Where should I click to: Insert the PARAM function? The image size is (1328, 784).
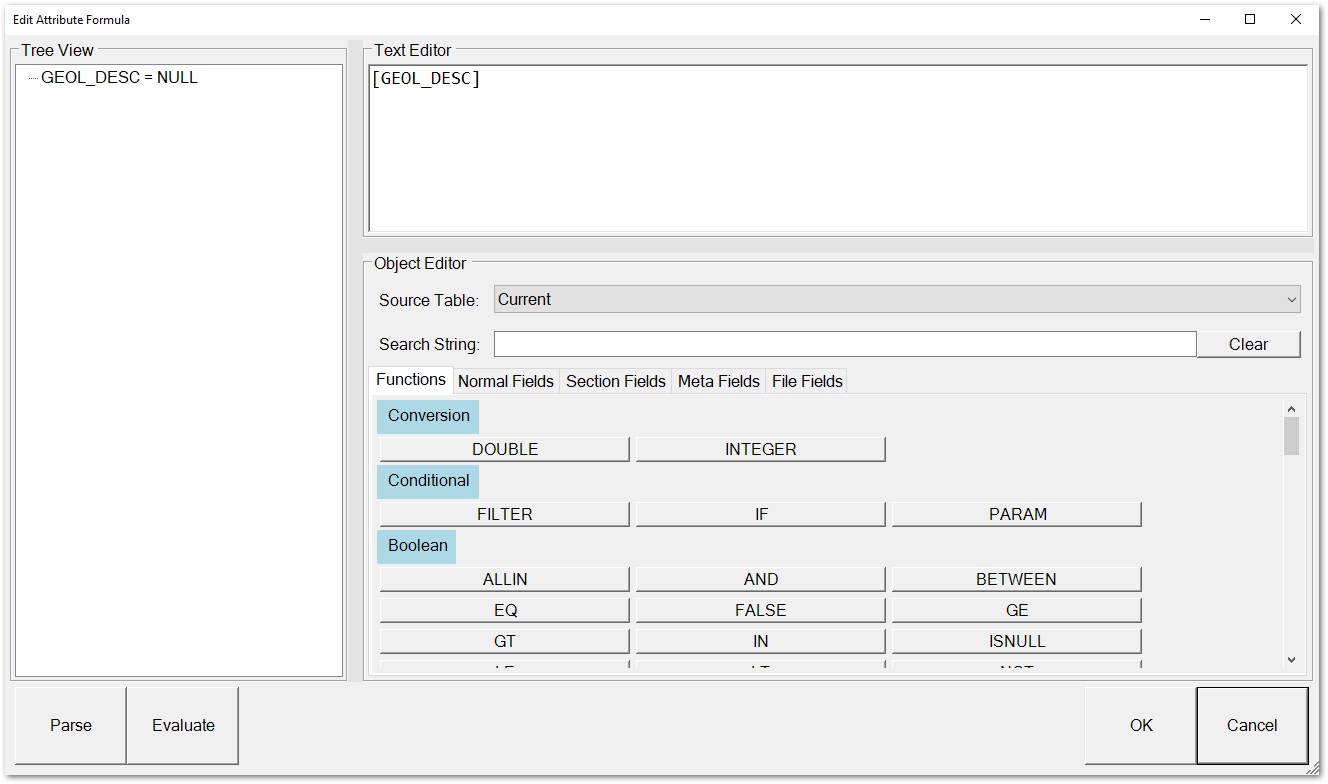(1015, 513)
